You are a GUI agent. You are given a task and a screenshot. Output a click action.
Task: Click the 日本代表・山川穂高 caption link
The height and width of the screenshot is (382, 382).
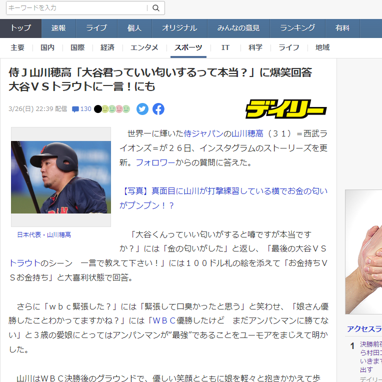[44, 235]
